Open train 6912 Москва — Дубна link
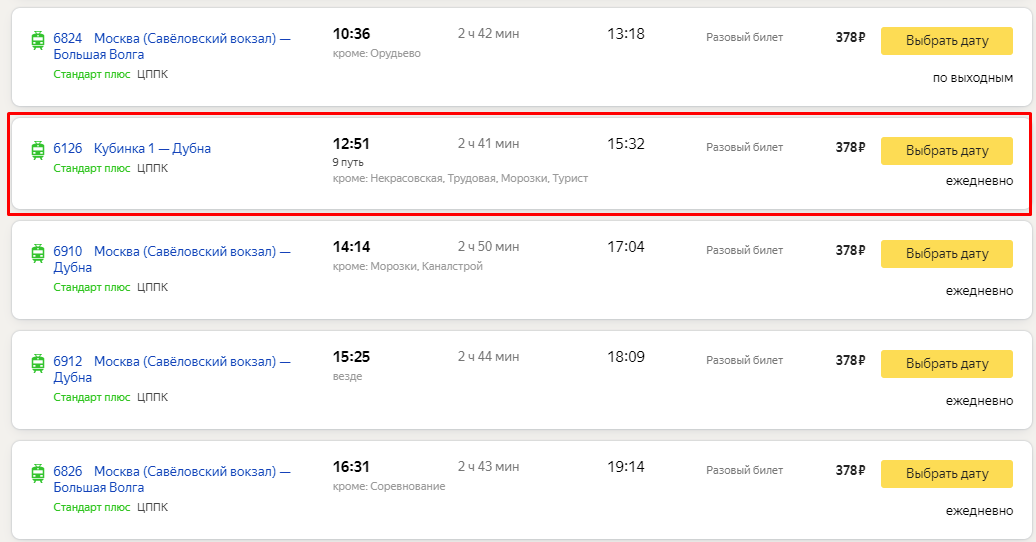 coord(172,369)
